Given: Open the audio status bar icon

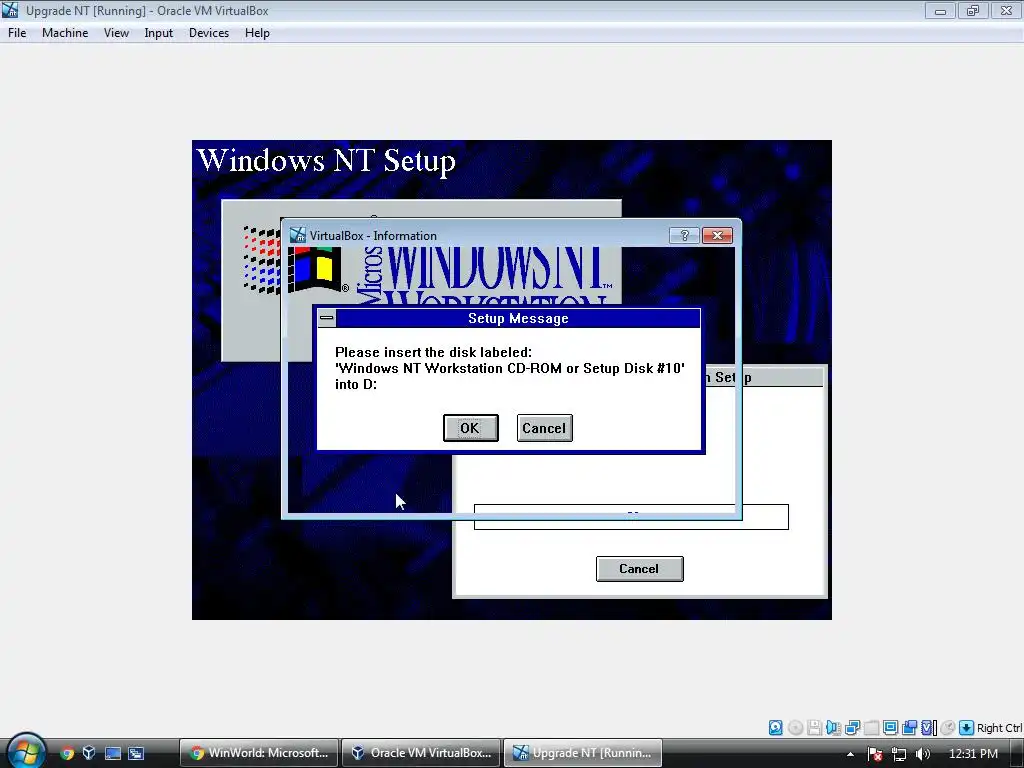Looking at the screenshot, I should coord(833,728).
